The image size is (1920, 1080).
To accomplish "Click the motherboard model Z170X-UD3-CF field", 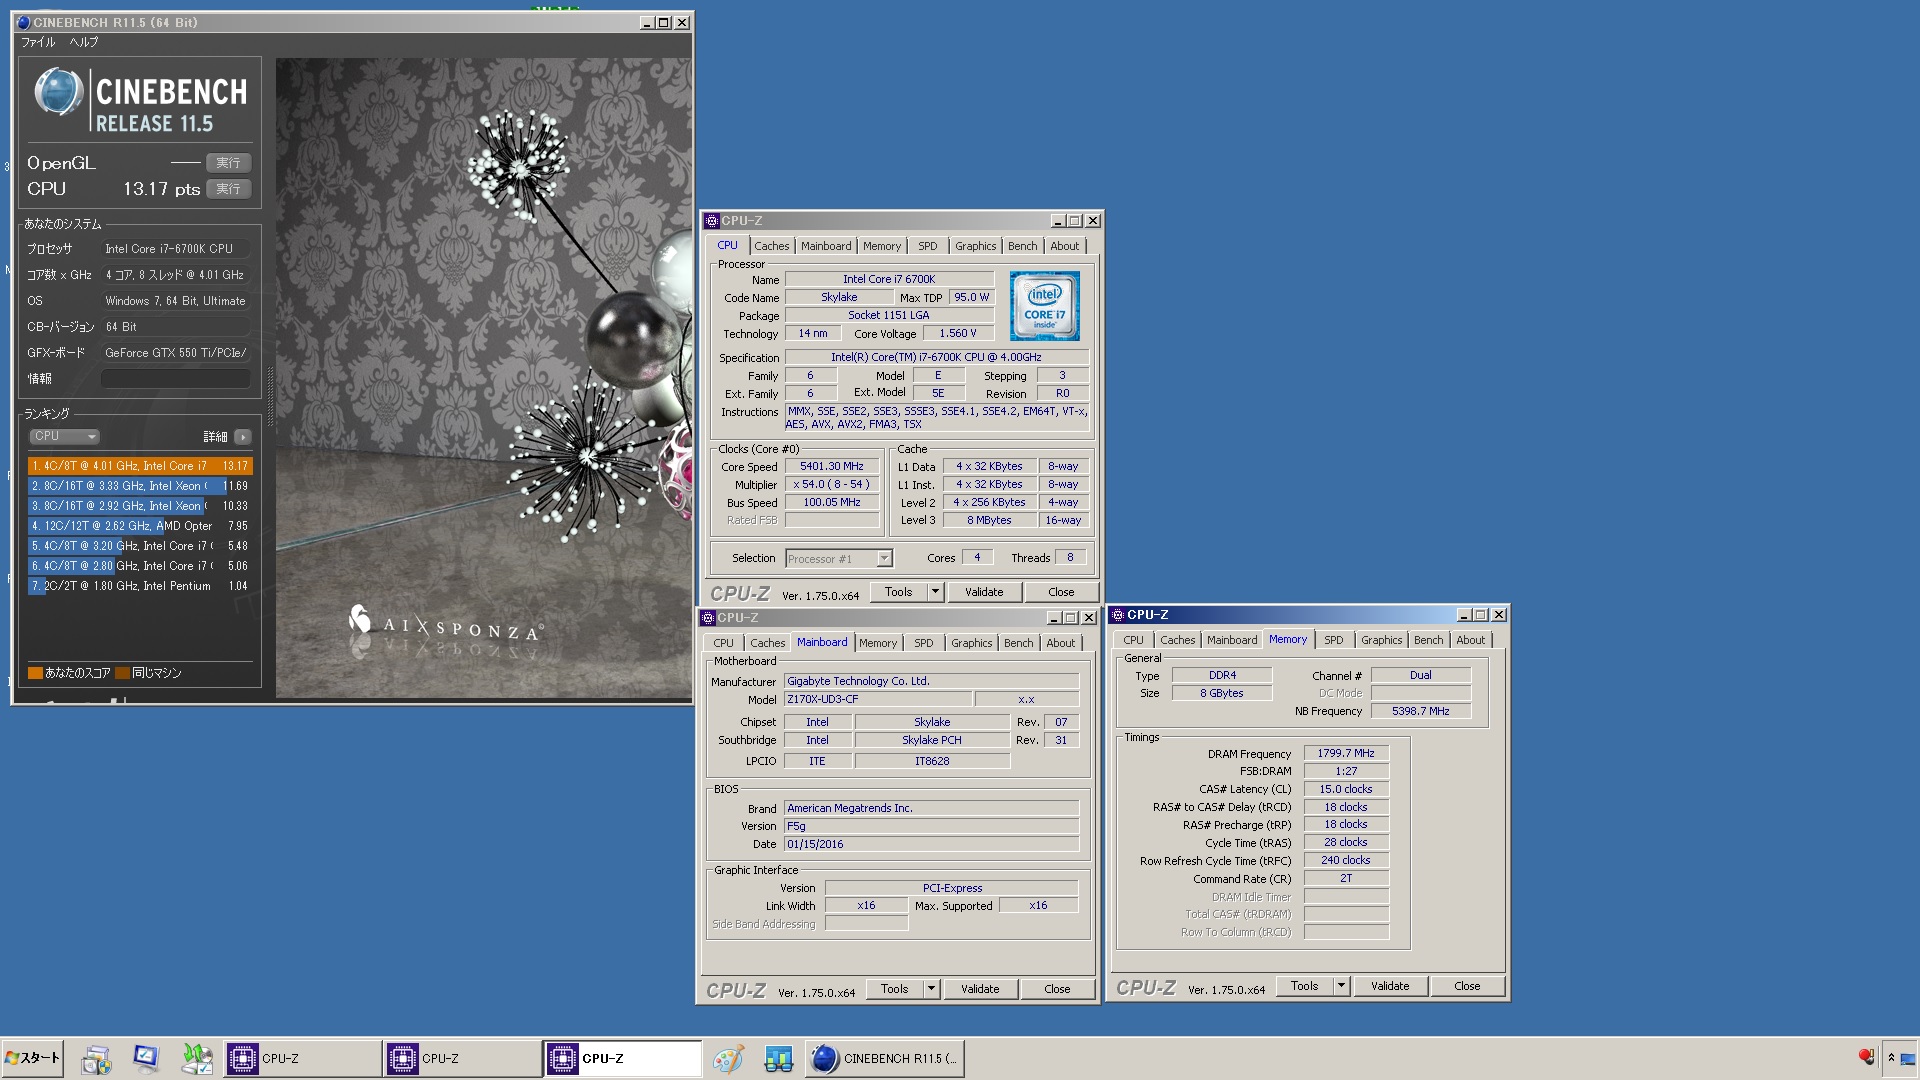I will 877,700.
